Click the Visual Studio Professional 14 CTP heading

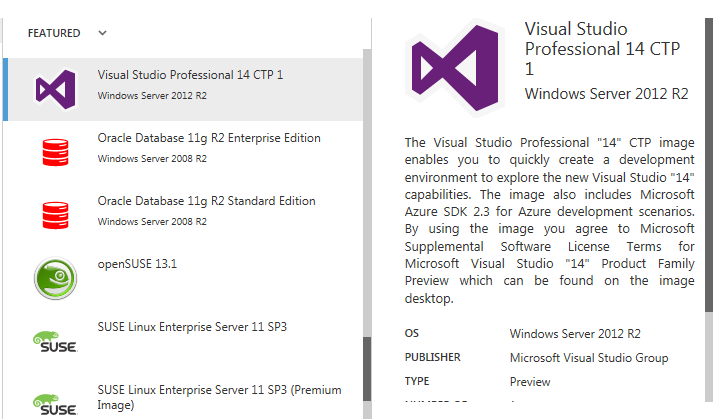click(602, 49)
